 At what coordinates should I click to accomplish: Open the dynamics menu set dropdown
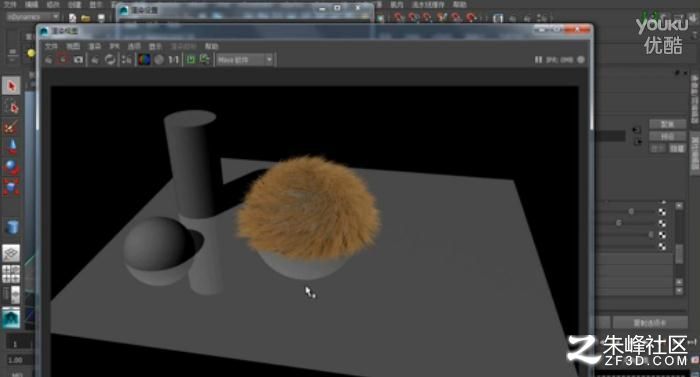click(x=33, y=17)
